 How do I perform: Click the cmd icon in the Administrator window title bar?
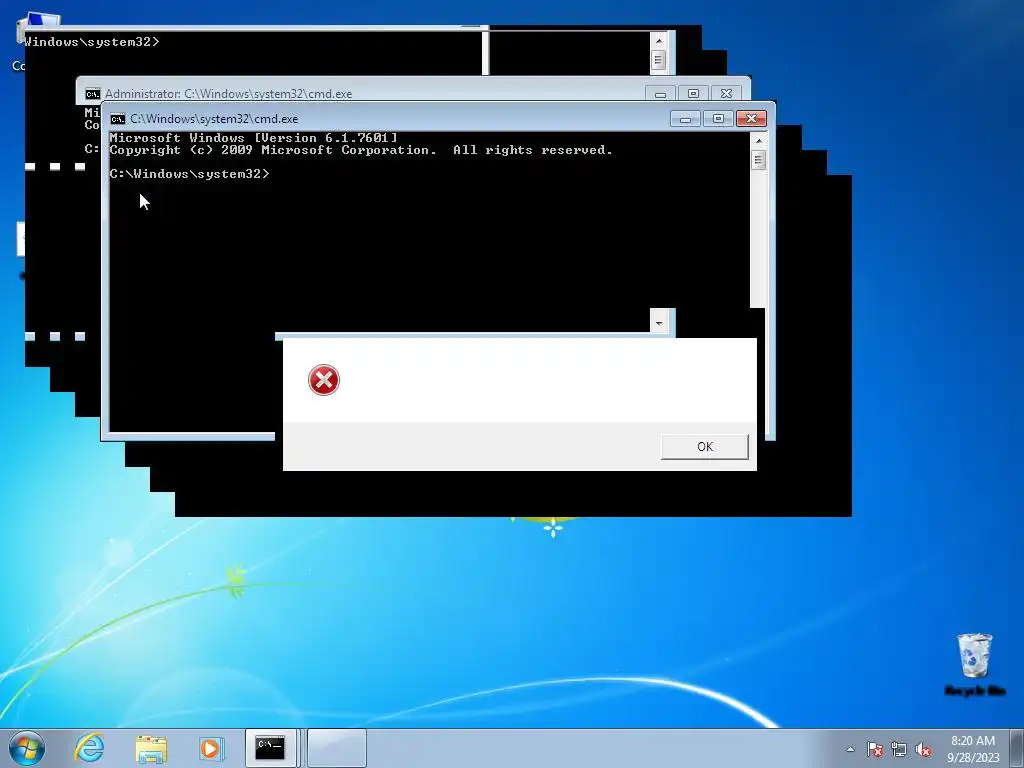(x=93, y=94)
